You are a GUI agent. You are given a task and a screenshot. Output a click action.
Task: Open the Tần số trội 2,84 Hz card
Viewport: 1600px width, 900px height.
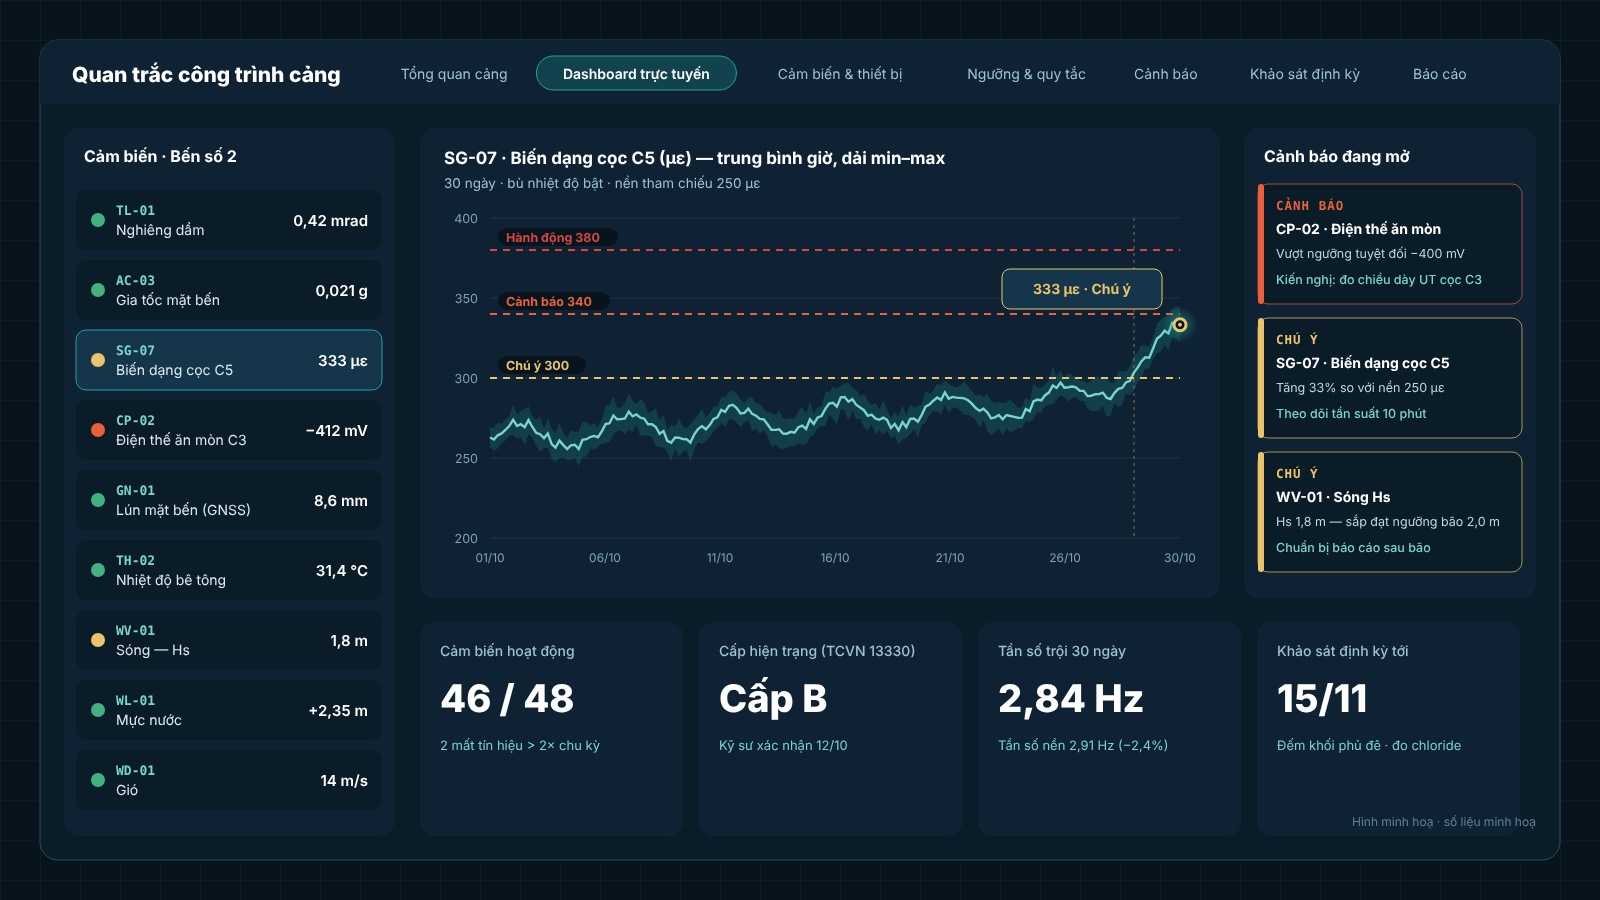coord(1109,729)
